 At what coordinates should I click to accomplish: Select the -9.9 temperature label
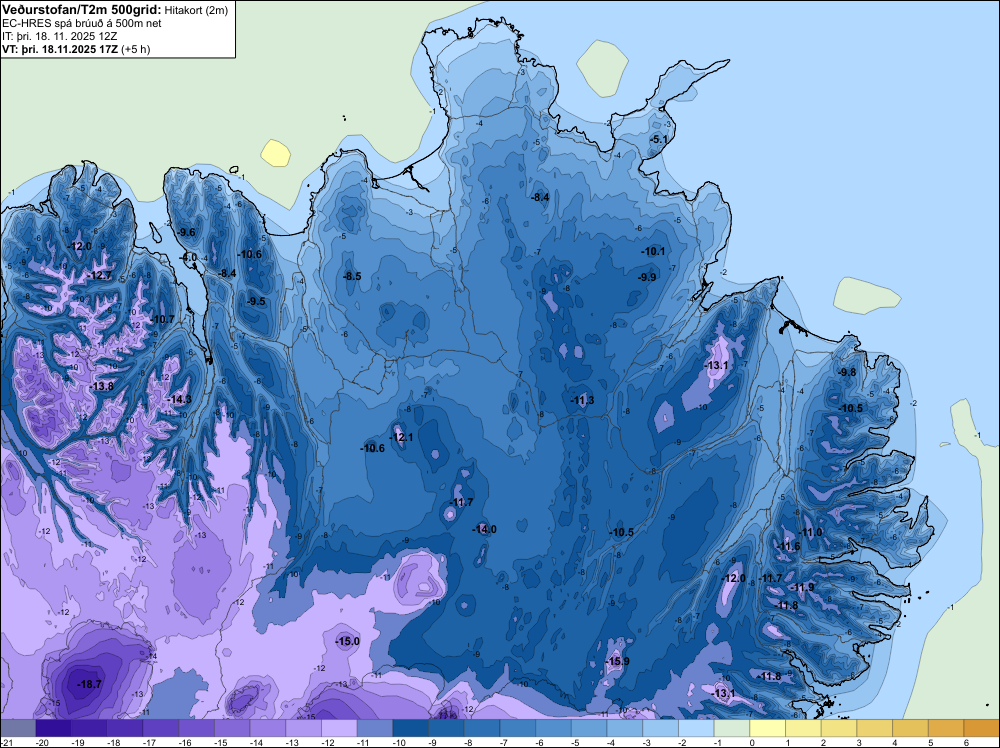(647, 277)
